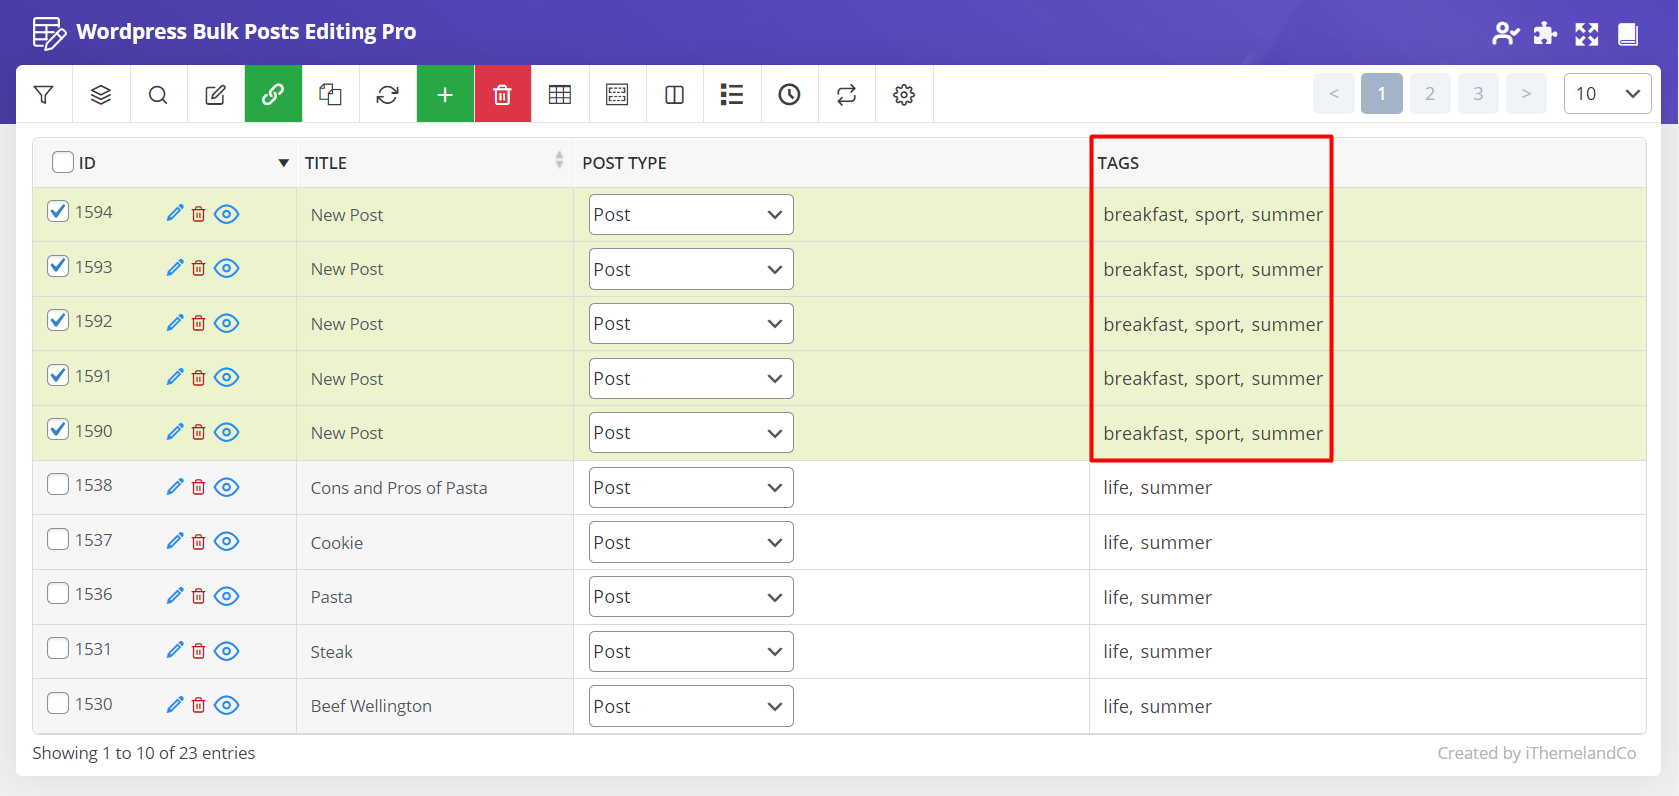Click the red trash delete button
The height and width of the screenshot is (796, 1679).
point(503,94)
